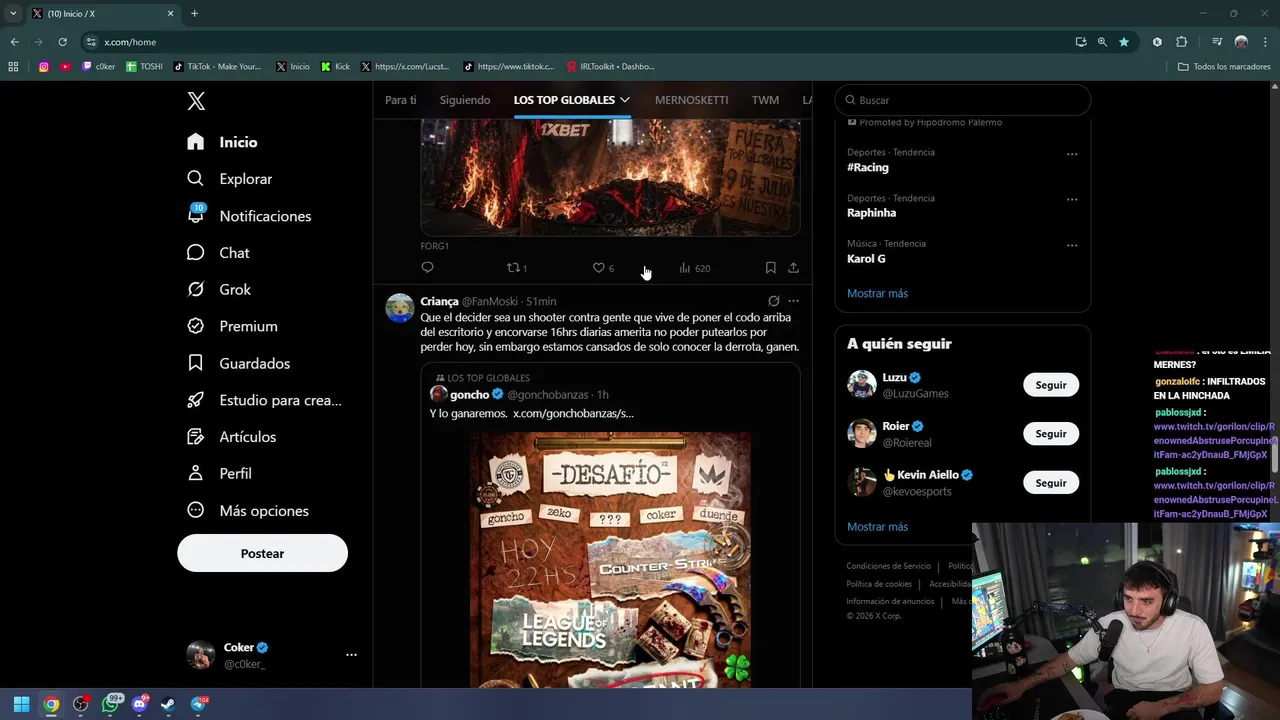Expand LOS TOP GLOBALES tab chevron
Viewport: 1280px width, 720px height.
(x=625, y=100)
